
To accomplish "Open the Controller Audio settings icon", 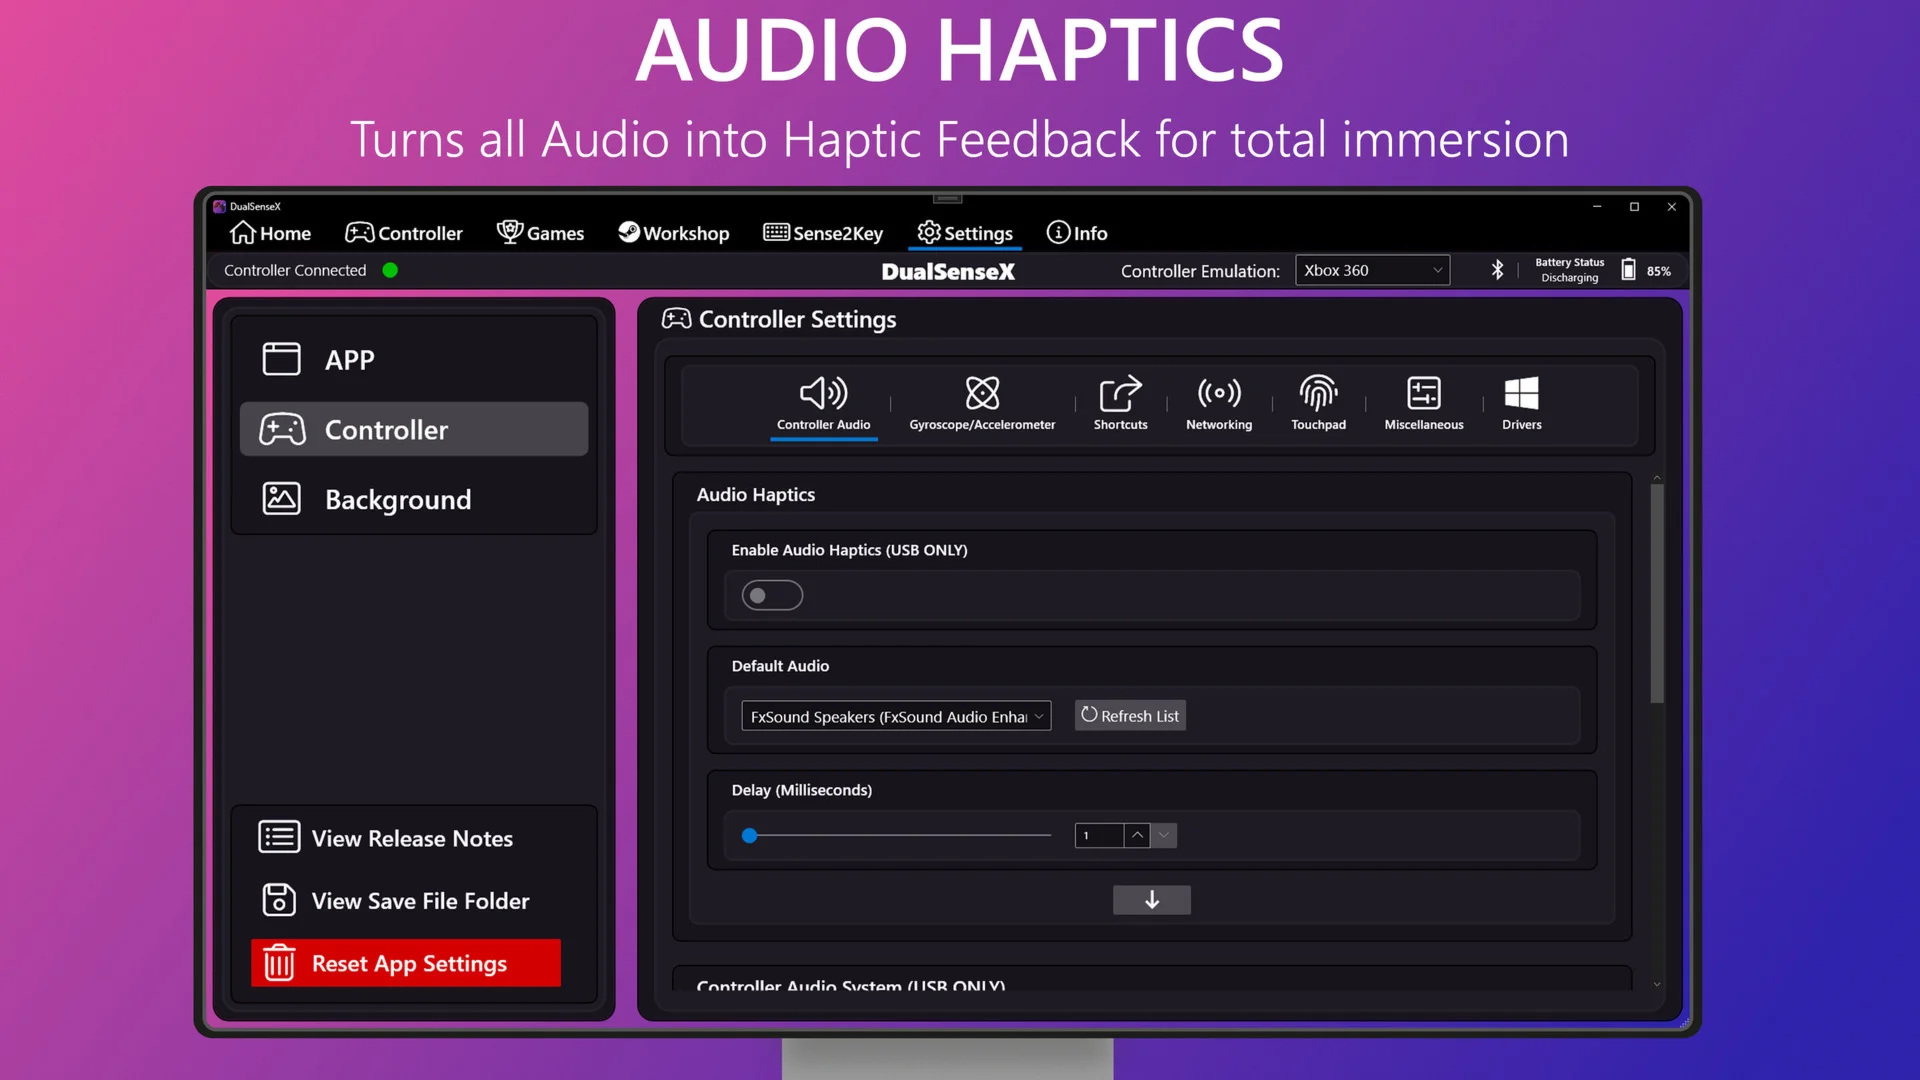I will coord(823,394).
